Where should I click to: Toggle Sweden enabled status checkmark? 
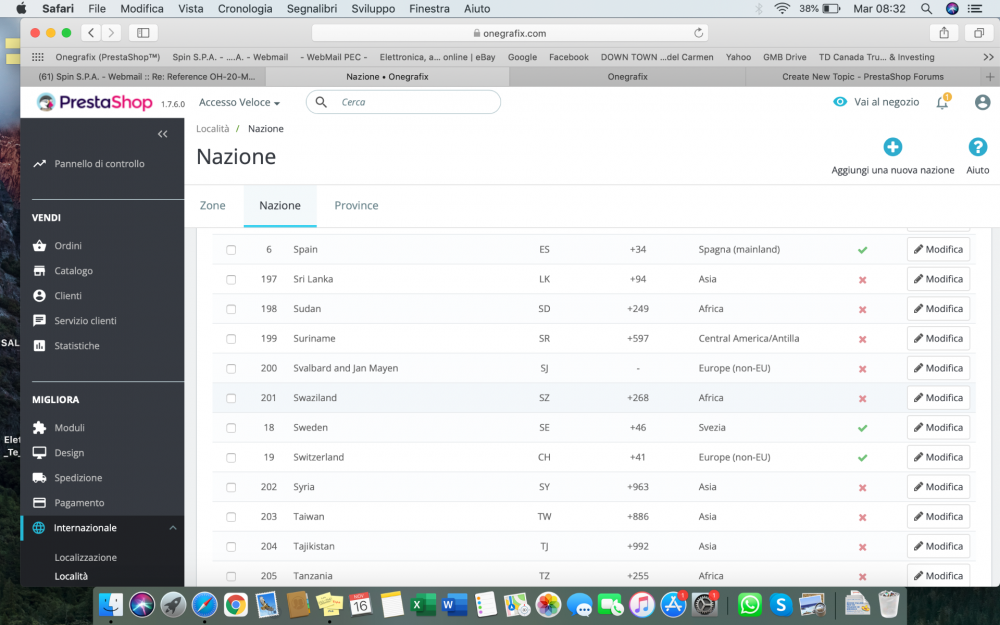[x=862, y=428]
